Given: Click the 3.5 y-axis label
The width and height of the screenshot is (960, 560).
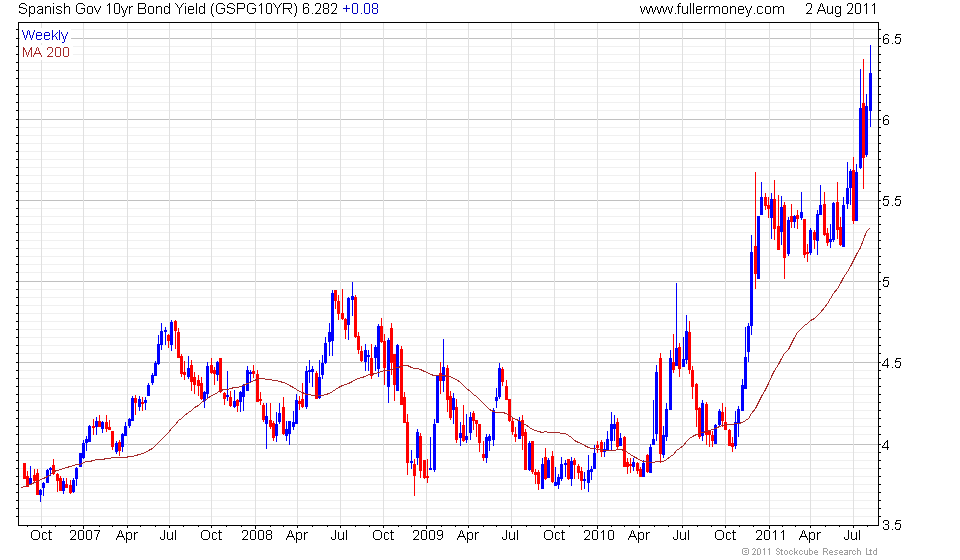Looking at the screenshot, I should (891, 525).
